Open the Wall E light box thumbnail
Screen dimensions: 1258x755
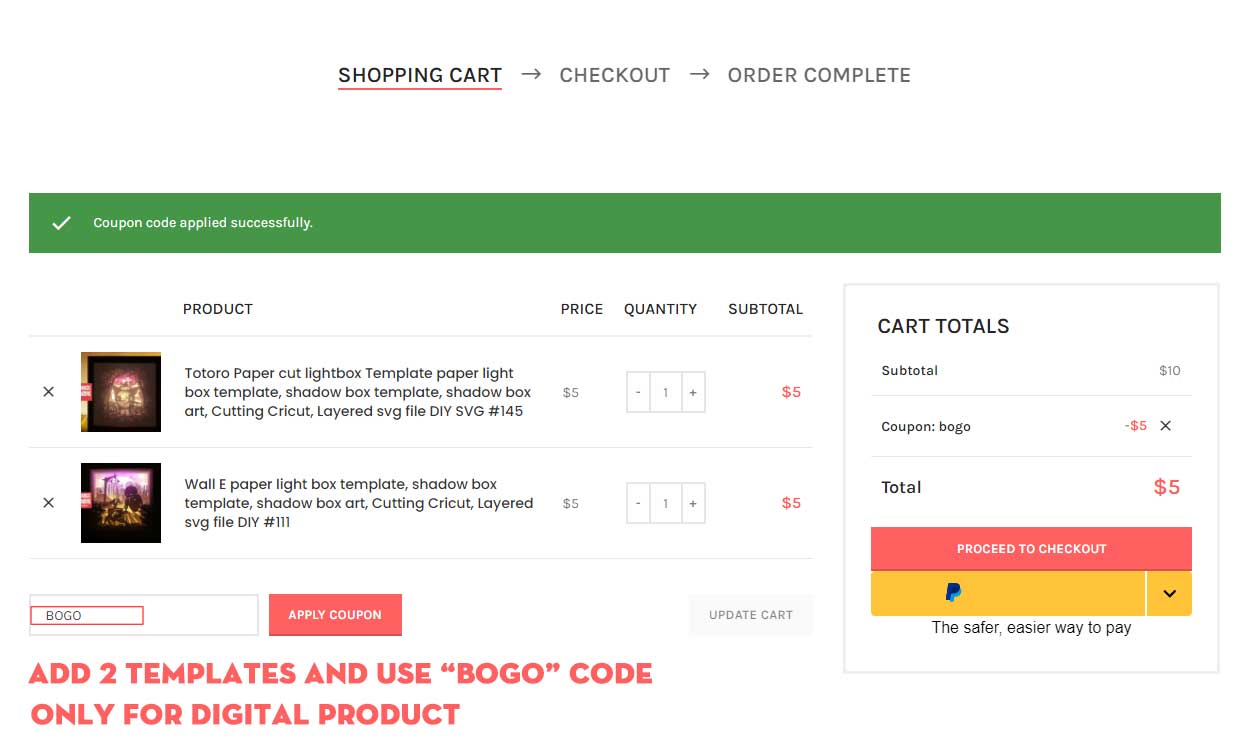[x=121, y=503]
